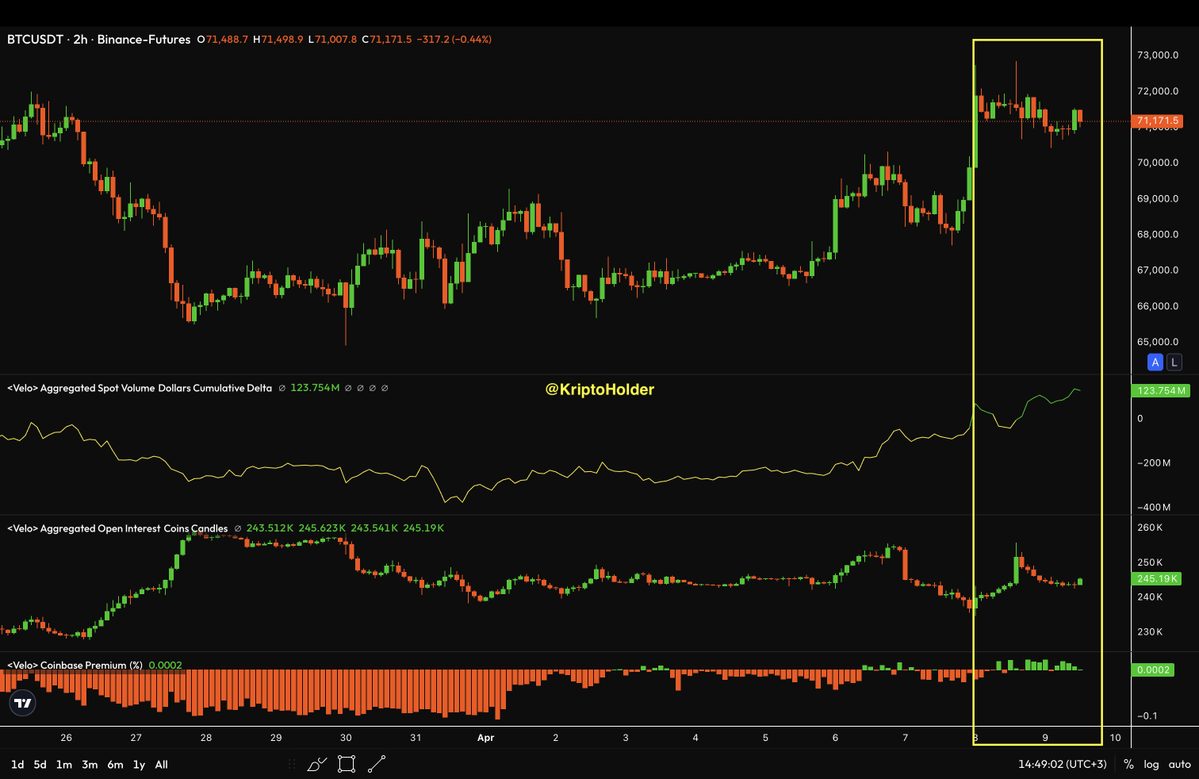Select the trend line tool
The height and width of the screenshot is (779, 1199).
tap(377, 763)
